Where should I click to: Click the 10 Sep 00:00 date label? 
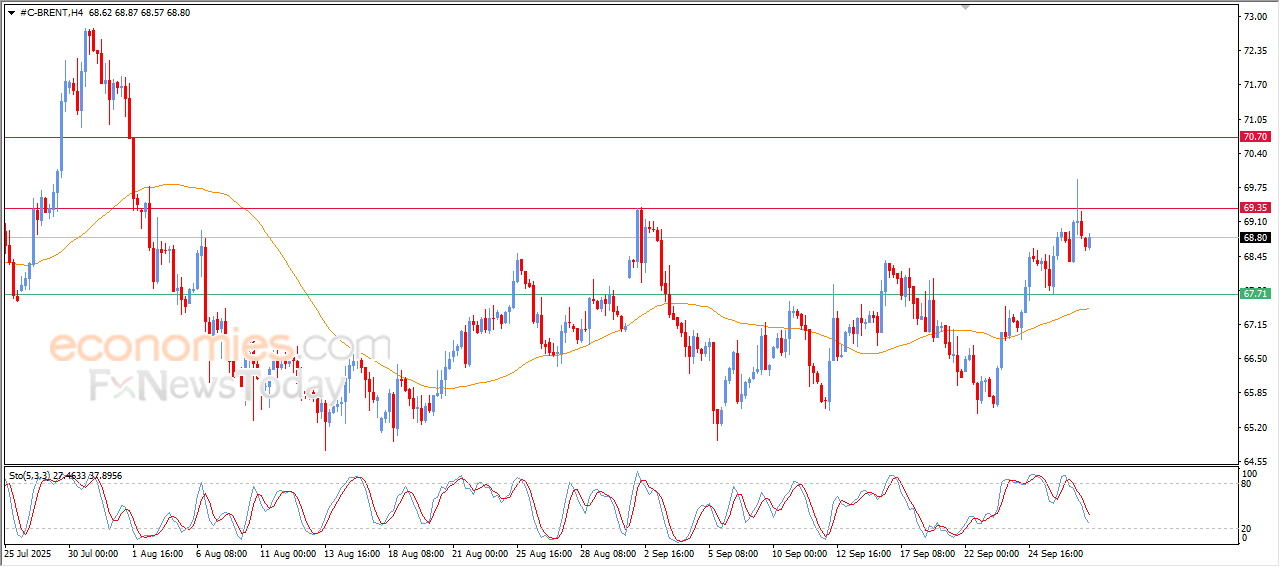[799, 552]
